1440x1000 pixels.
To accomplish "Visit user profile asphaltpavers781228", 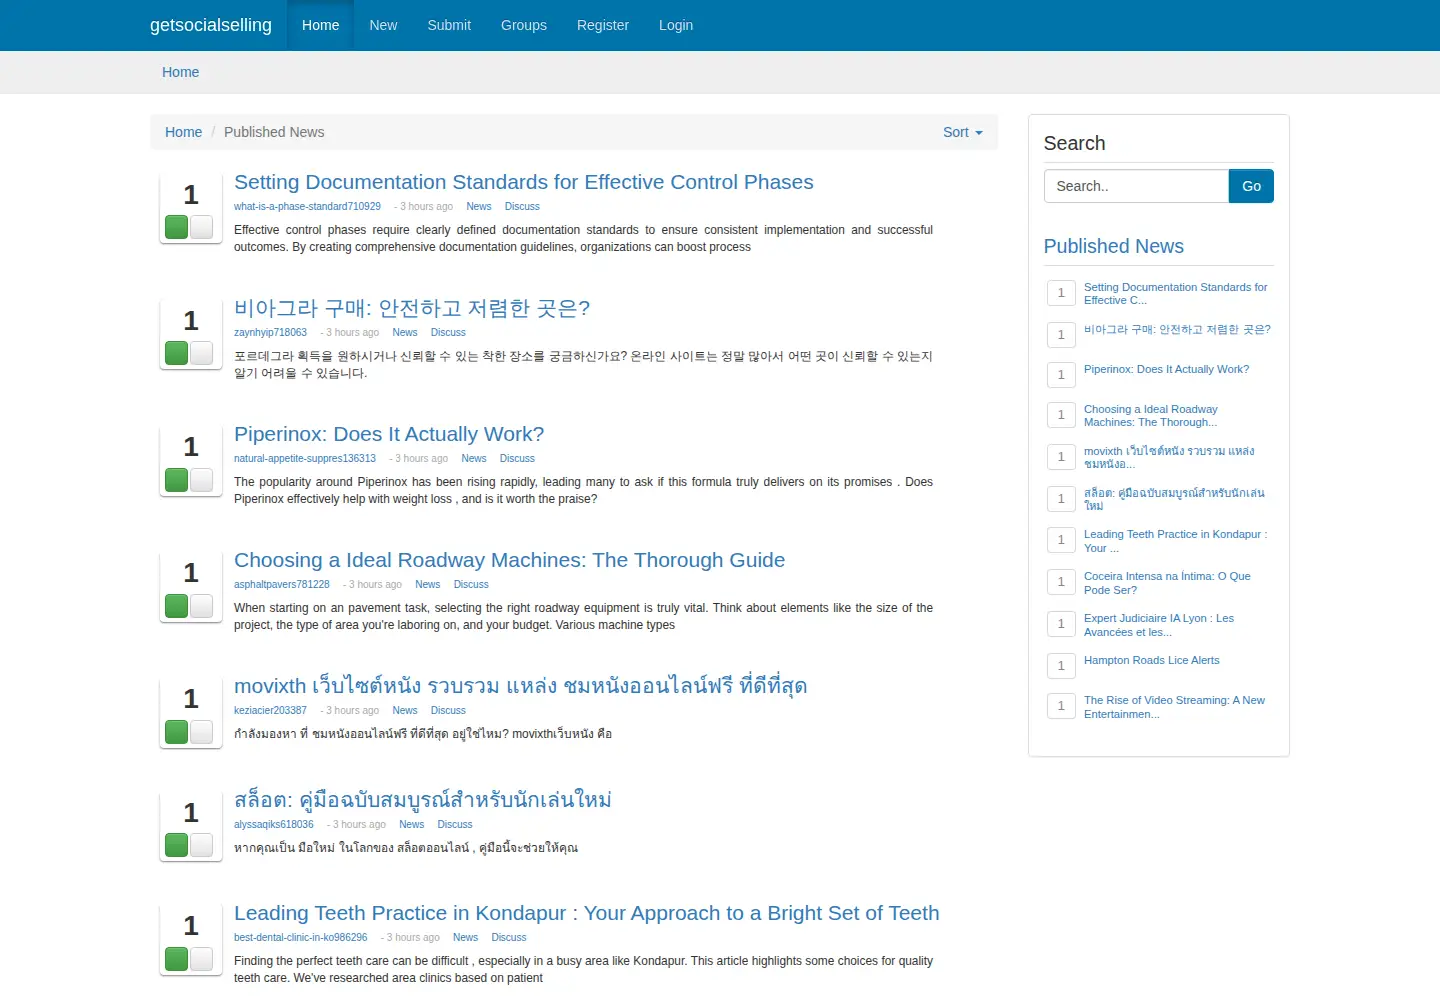I will click(x=282, y=584).
